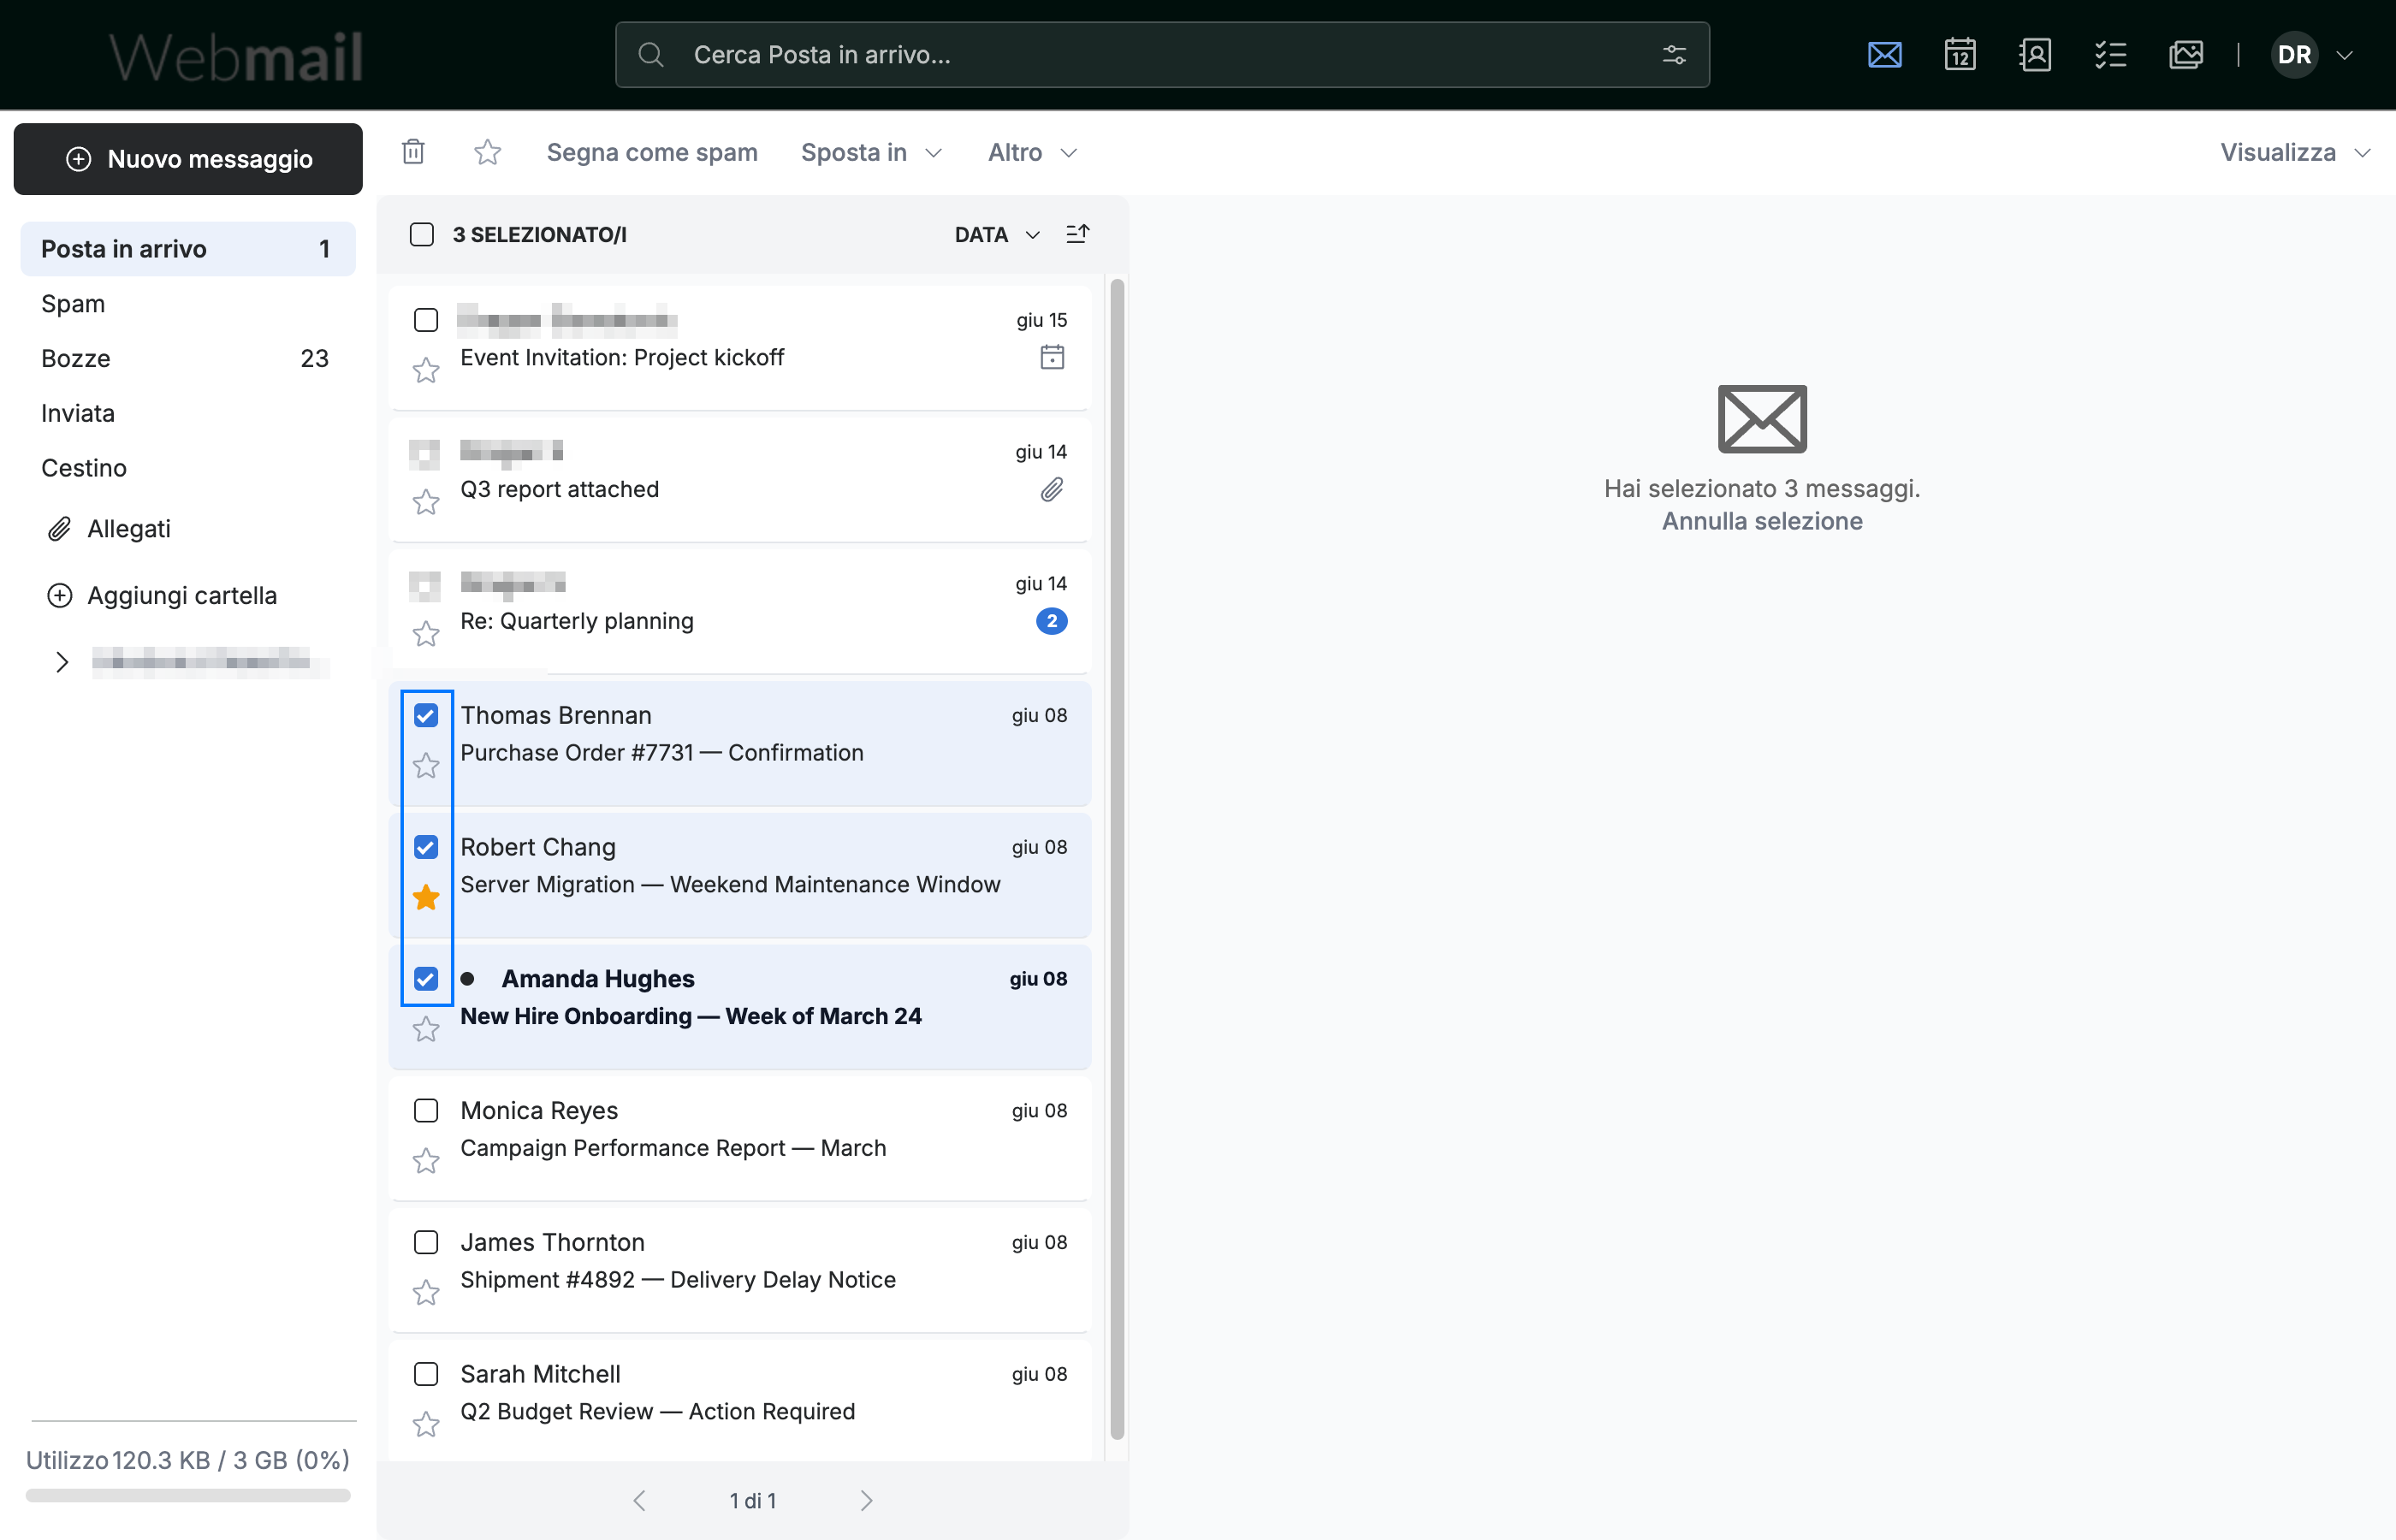Open the photos gallery icon

pos(2185,54)
